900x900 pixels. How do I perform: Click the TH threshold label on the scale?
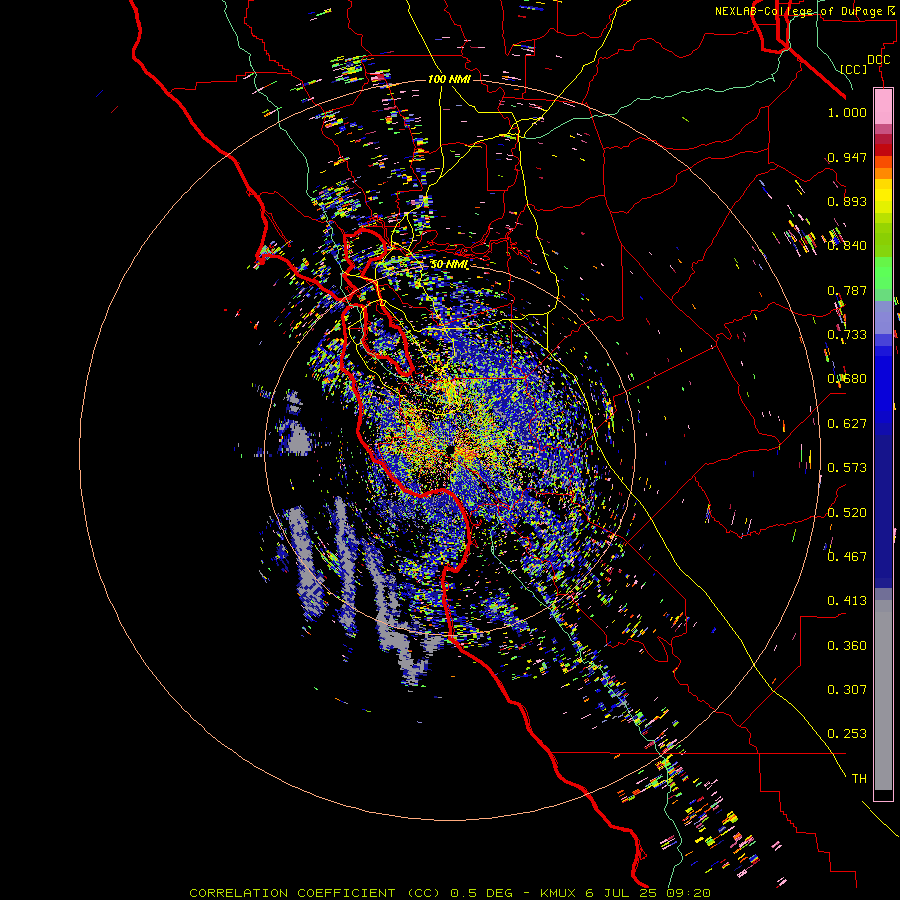click(859, 779)
